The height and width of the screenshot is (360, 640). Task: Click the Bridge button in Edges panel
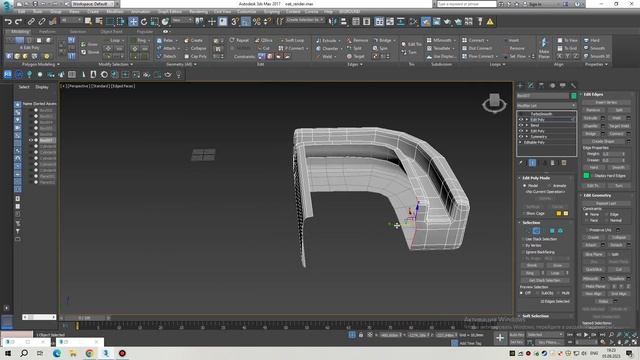pyautogui.click(x=384, y=40)
